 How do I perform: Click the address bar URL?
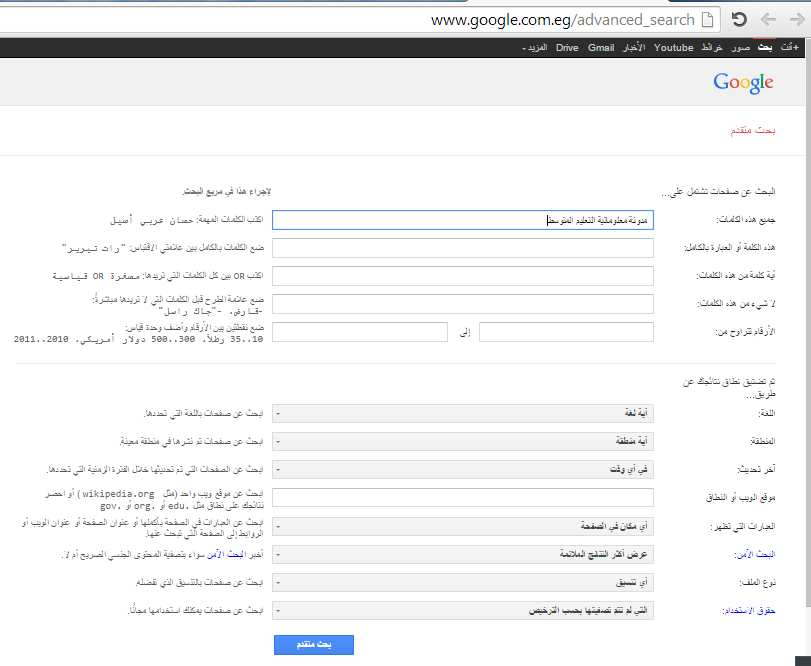(x=563, y=20)
